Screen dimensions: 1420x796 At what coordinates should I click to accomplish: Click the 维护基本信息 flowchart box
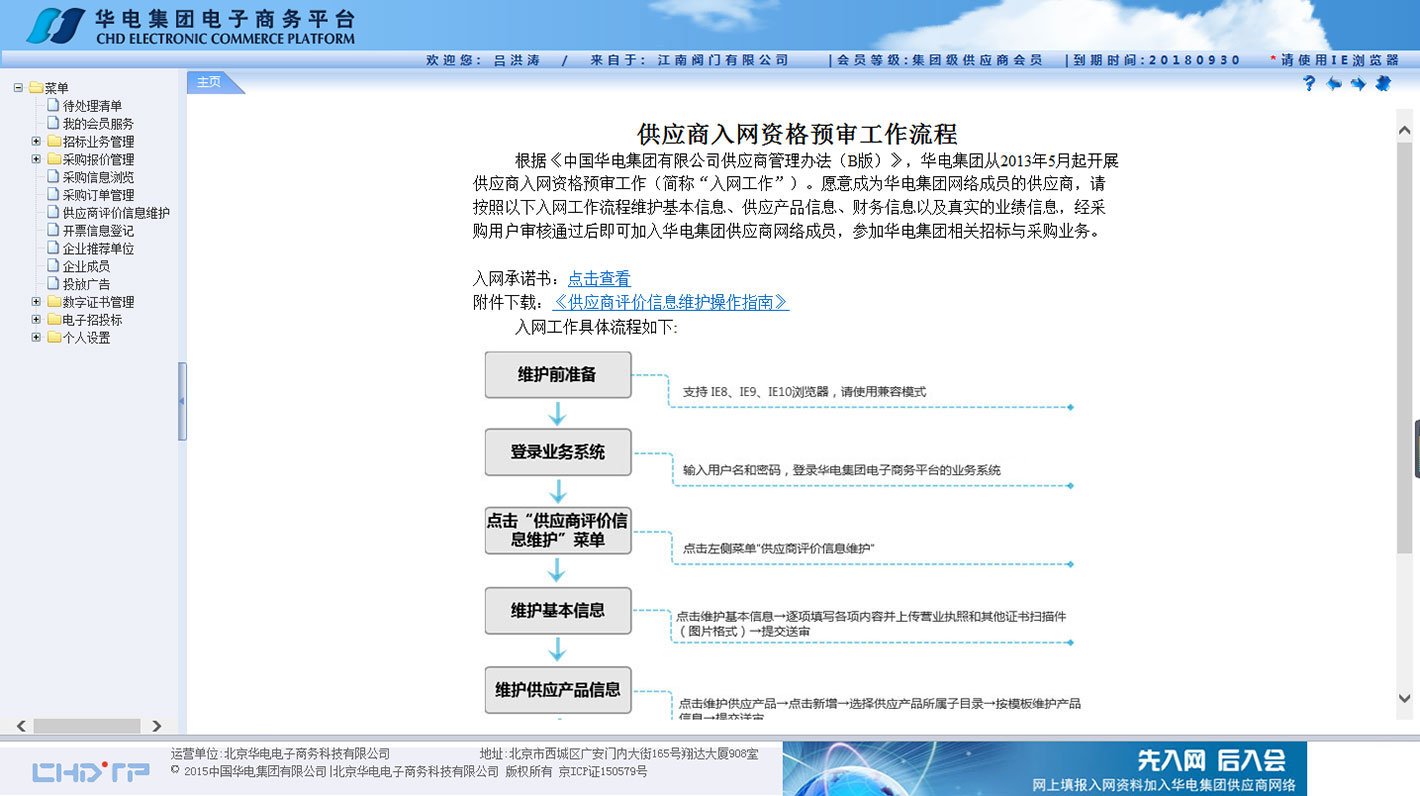[558, 610]
